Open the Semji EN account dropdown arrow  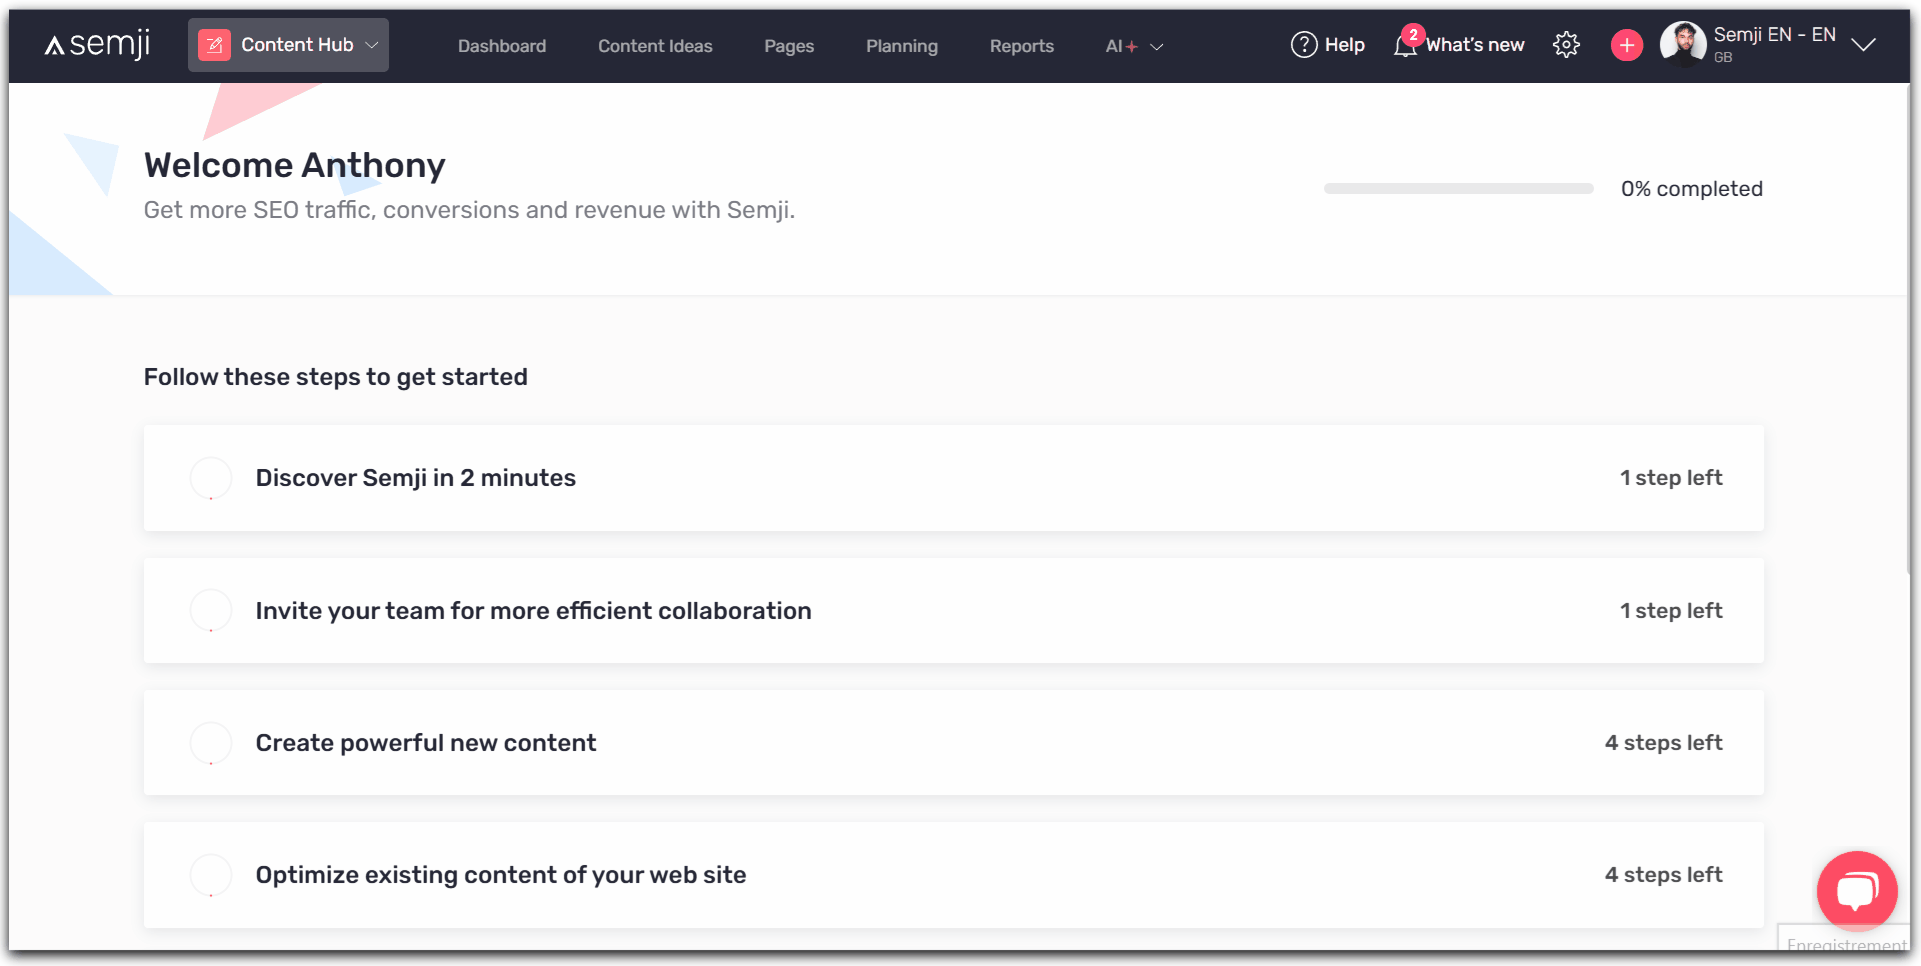click(x=1862, y=45)
